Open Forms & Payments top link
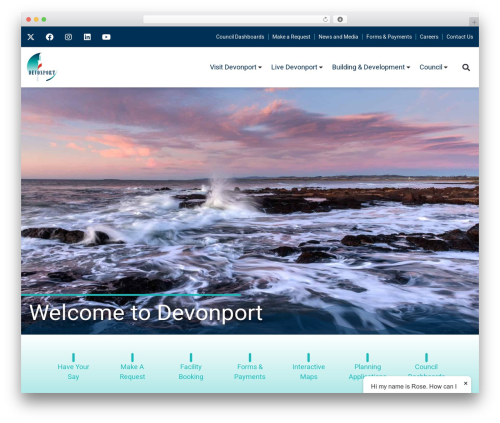Viewport: 500px width, 423px height. pyautogui.click(x=389, y=37)
